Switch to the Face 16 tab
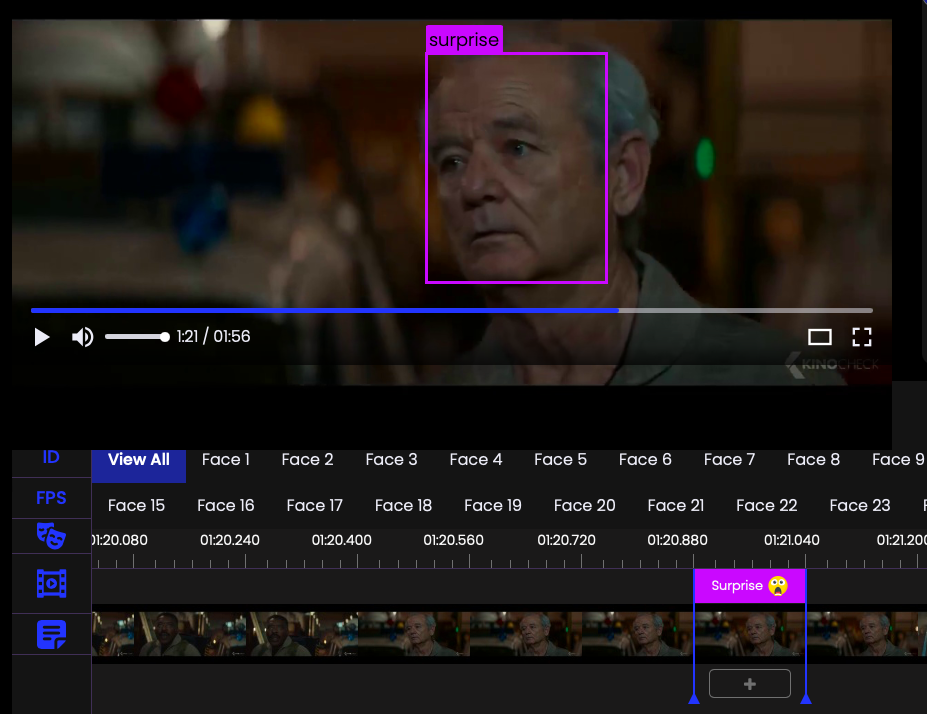This screenshot has height=714, width=927. [226, 505]
